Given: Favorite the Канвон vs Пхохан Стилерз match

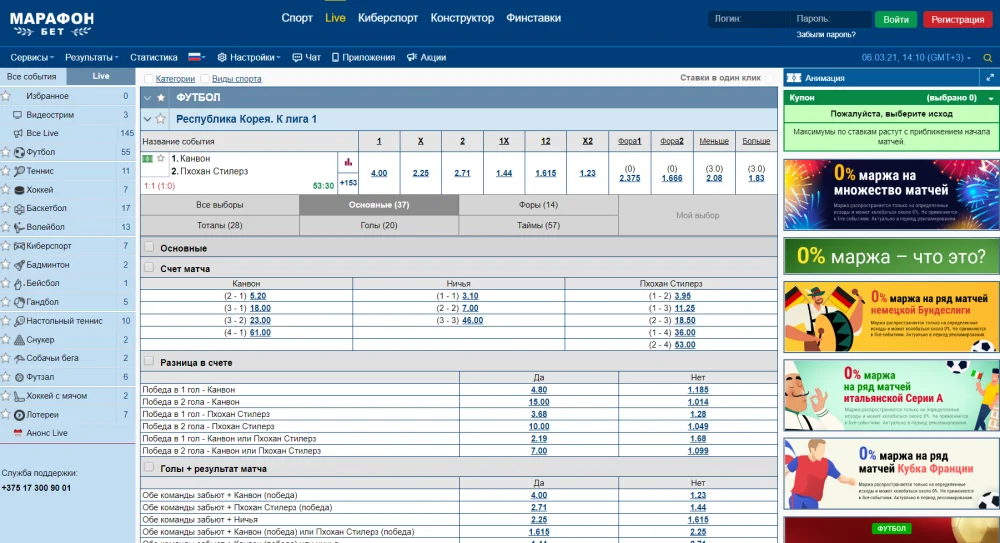Looking at the screenshot, I should click(161, 158).
